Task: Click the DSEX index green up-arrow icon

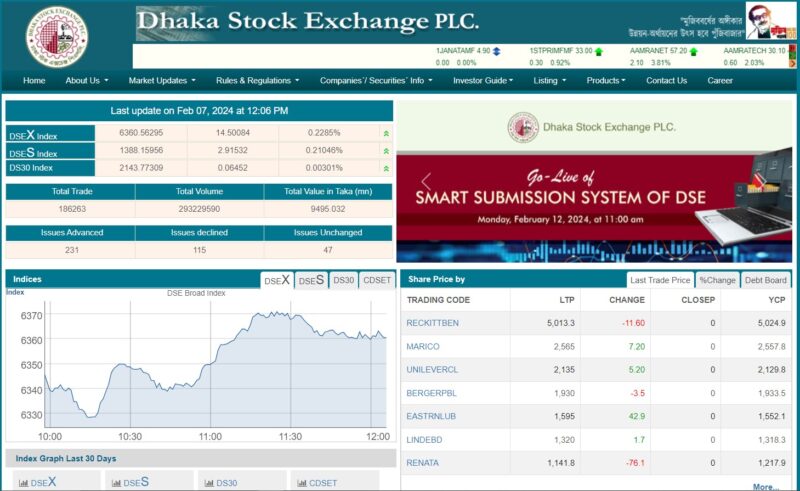Action: click(386, 134)
